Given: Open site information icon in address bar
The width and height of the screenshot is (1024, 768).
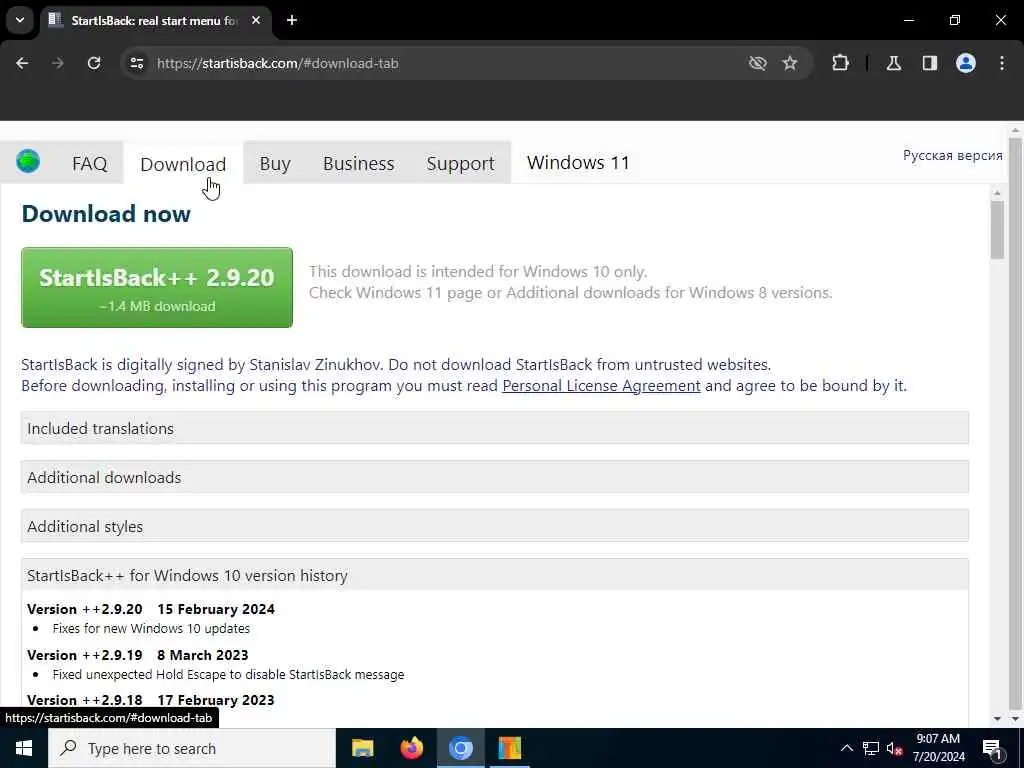Looking at the screenshot, I should click(x=136, y=63).
